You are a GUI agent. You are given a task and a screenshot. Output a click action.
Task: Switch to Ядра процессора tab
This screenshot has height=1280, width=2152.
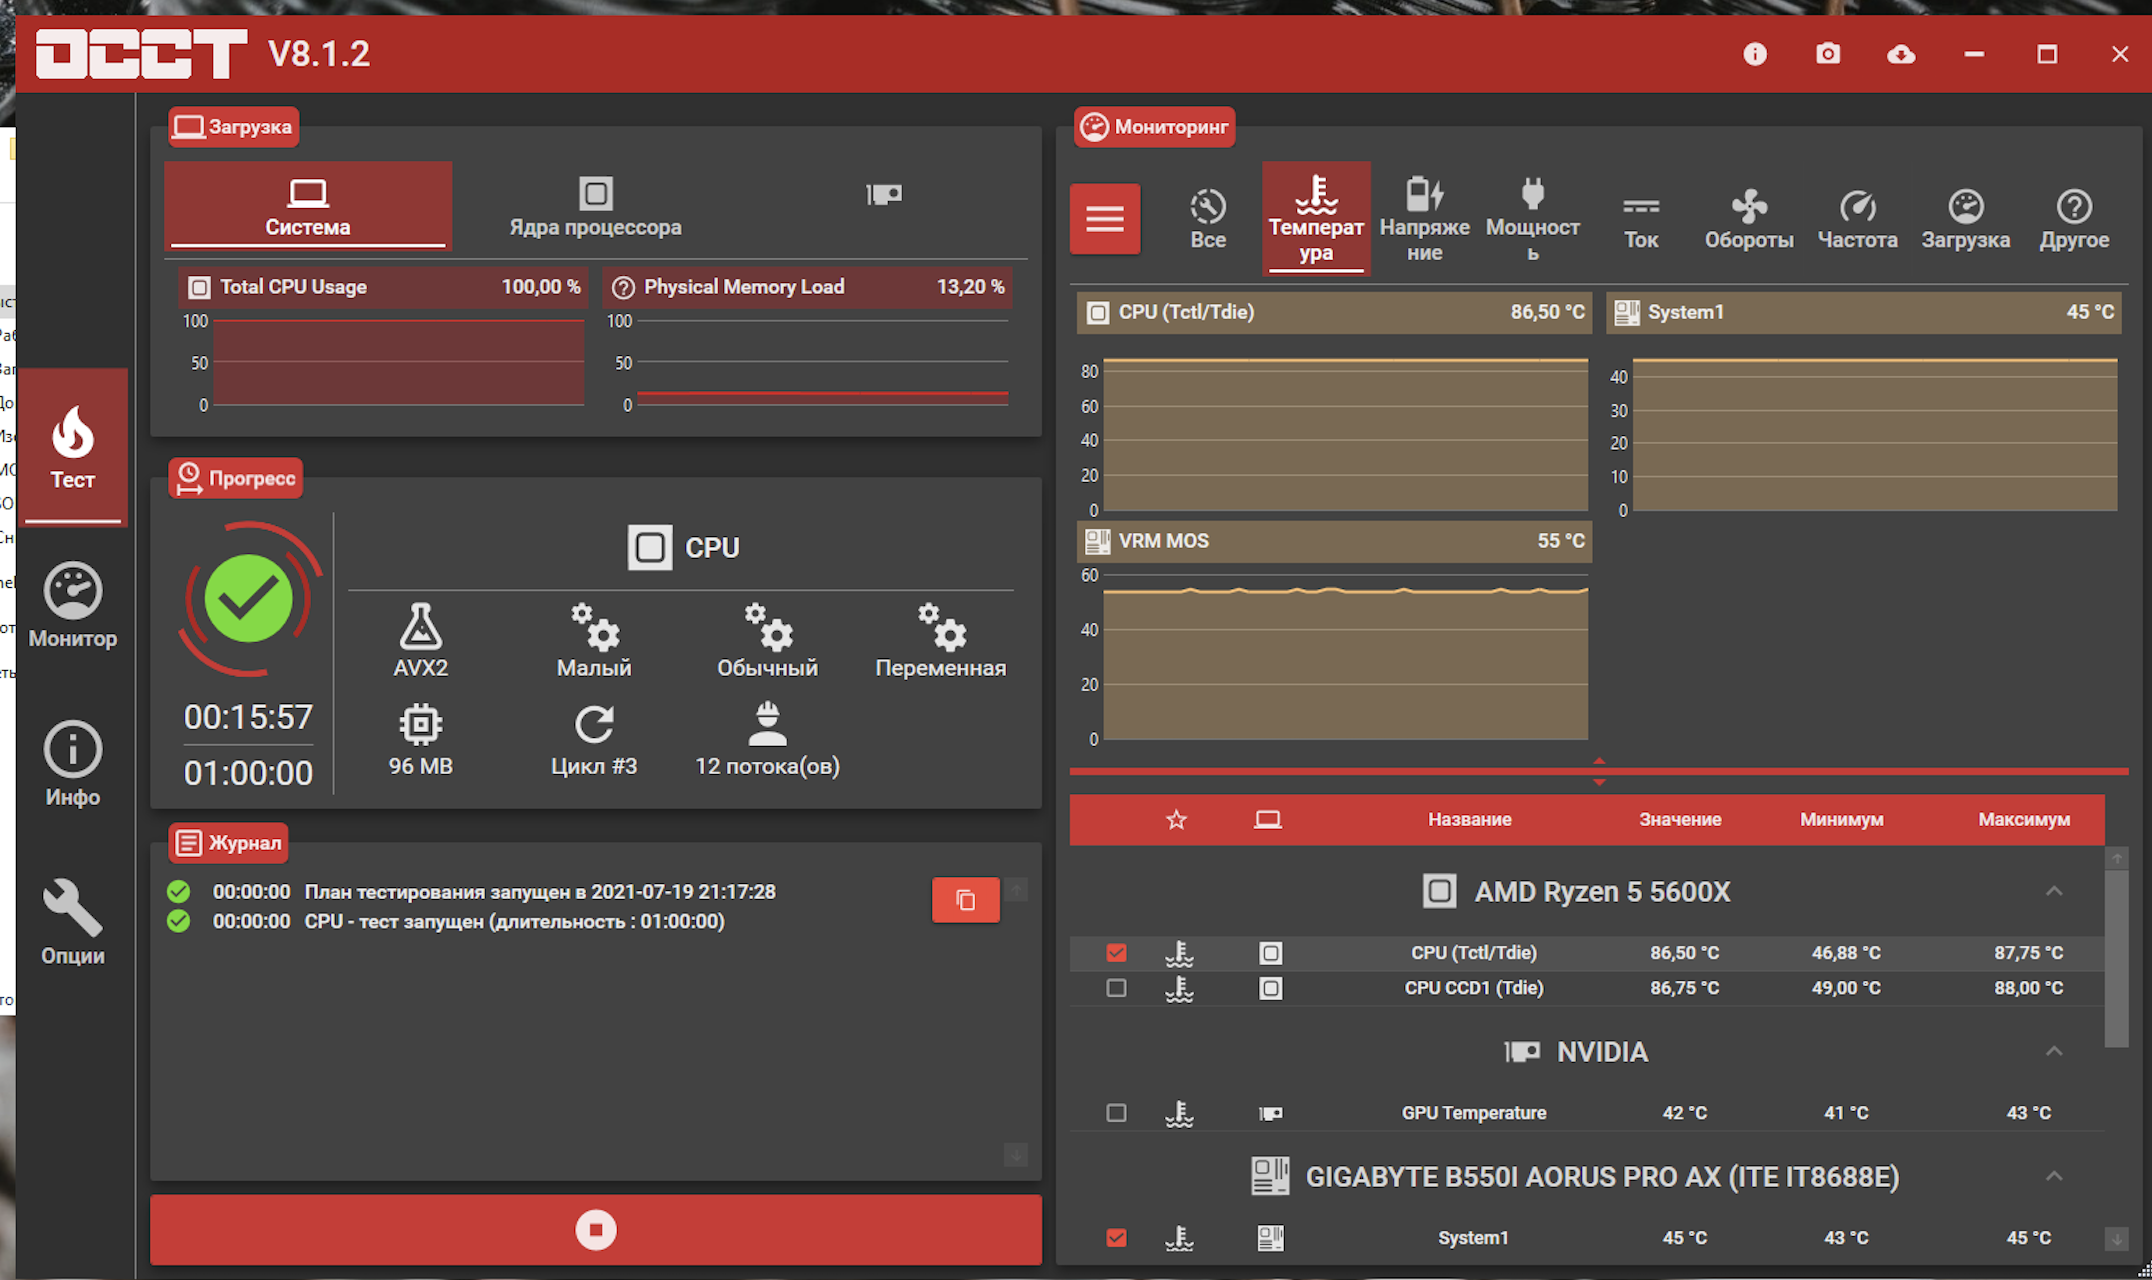tap(595, 207)
